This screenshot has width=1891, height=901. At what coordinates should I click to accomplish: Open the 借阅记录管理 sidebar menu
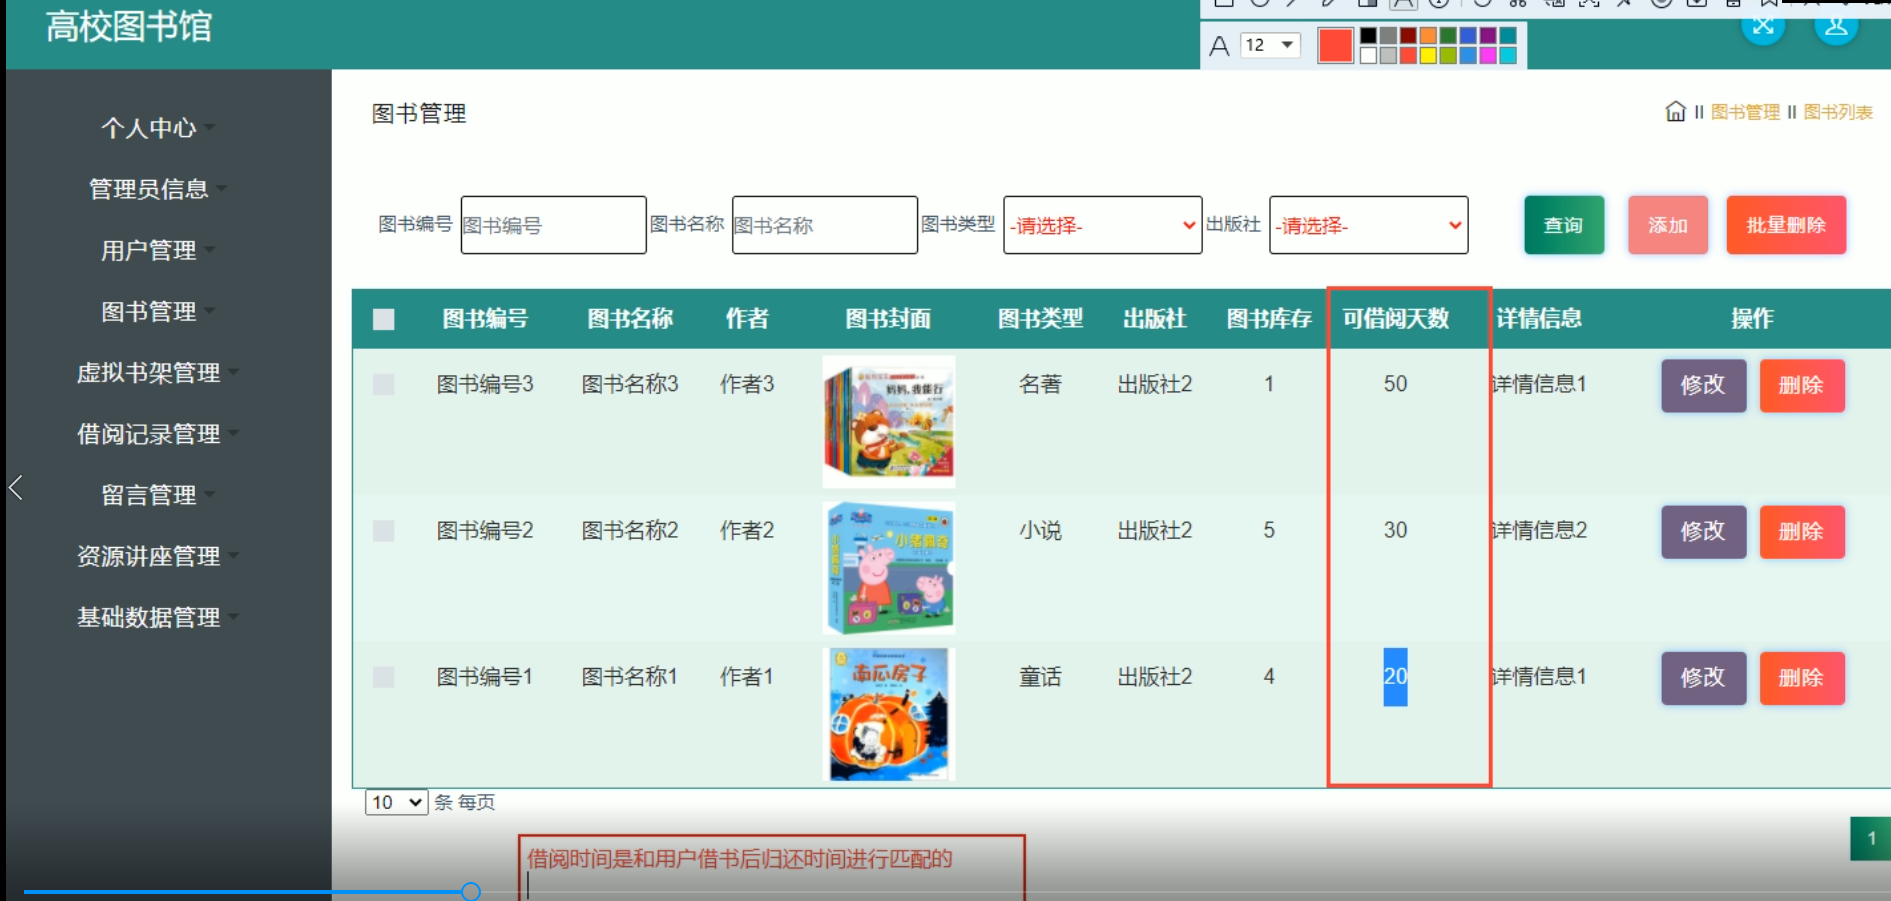(149, 435)
